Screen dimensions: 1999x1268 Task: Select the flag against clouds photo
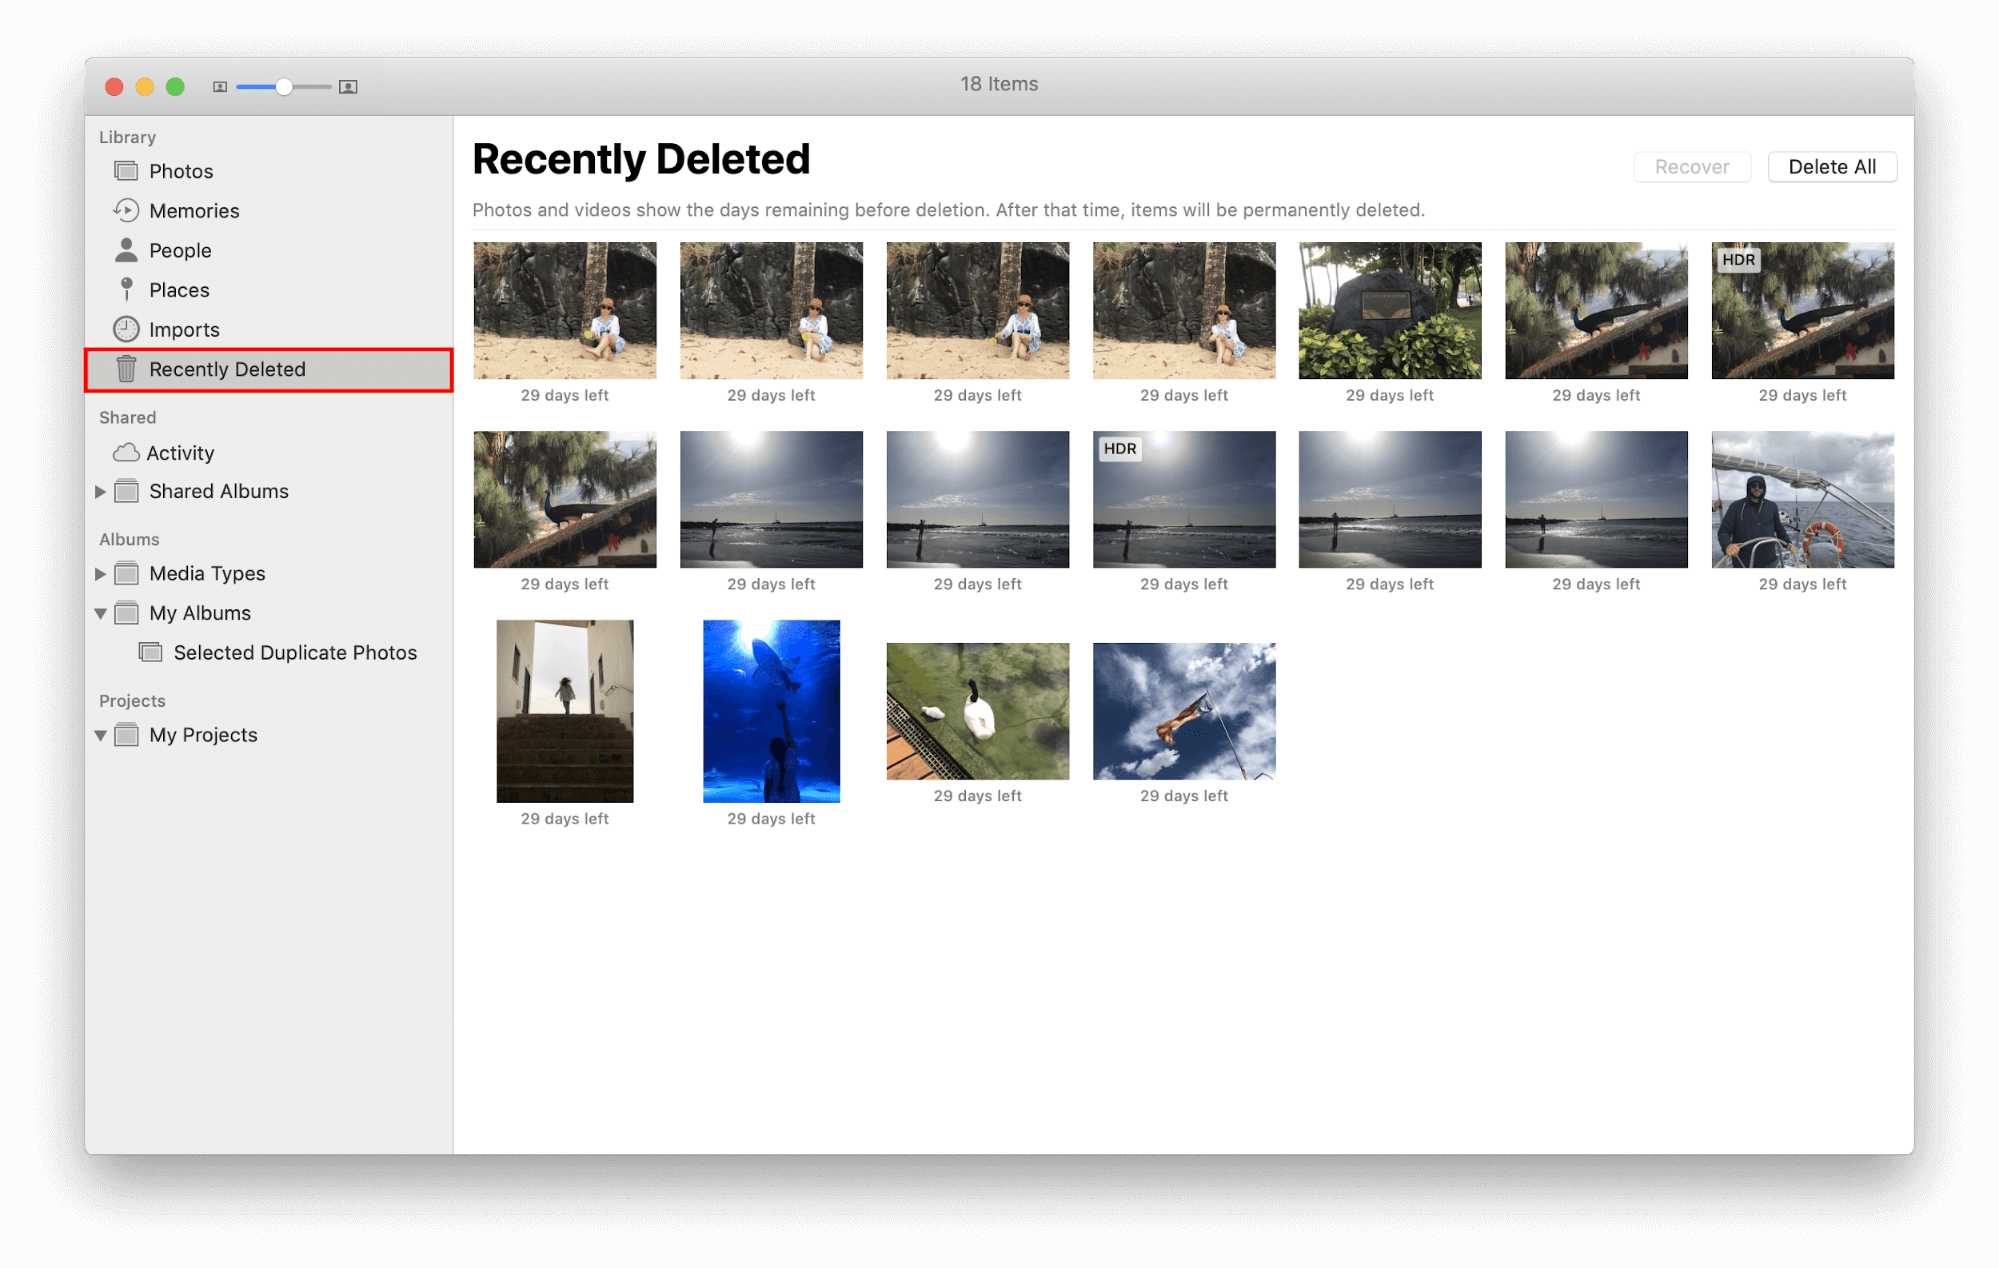[x=1183, y=711]
